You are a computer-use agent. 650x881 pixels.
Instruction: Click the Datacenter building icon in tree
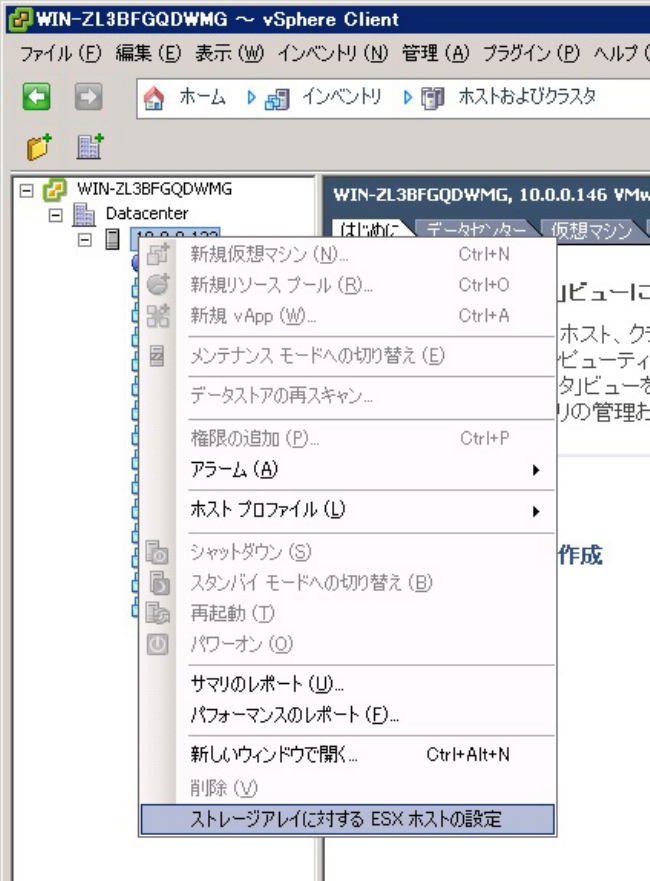coord(84,215)
